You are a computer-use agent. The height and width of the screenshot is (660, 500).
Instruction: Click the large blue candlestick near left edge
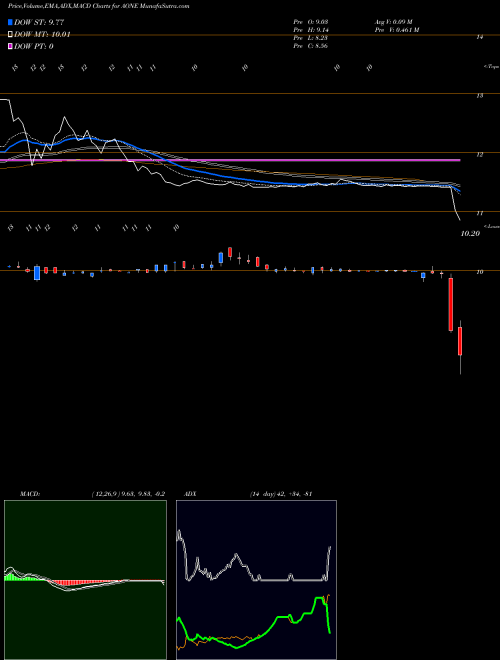click(x=37, y=273)
